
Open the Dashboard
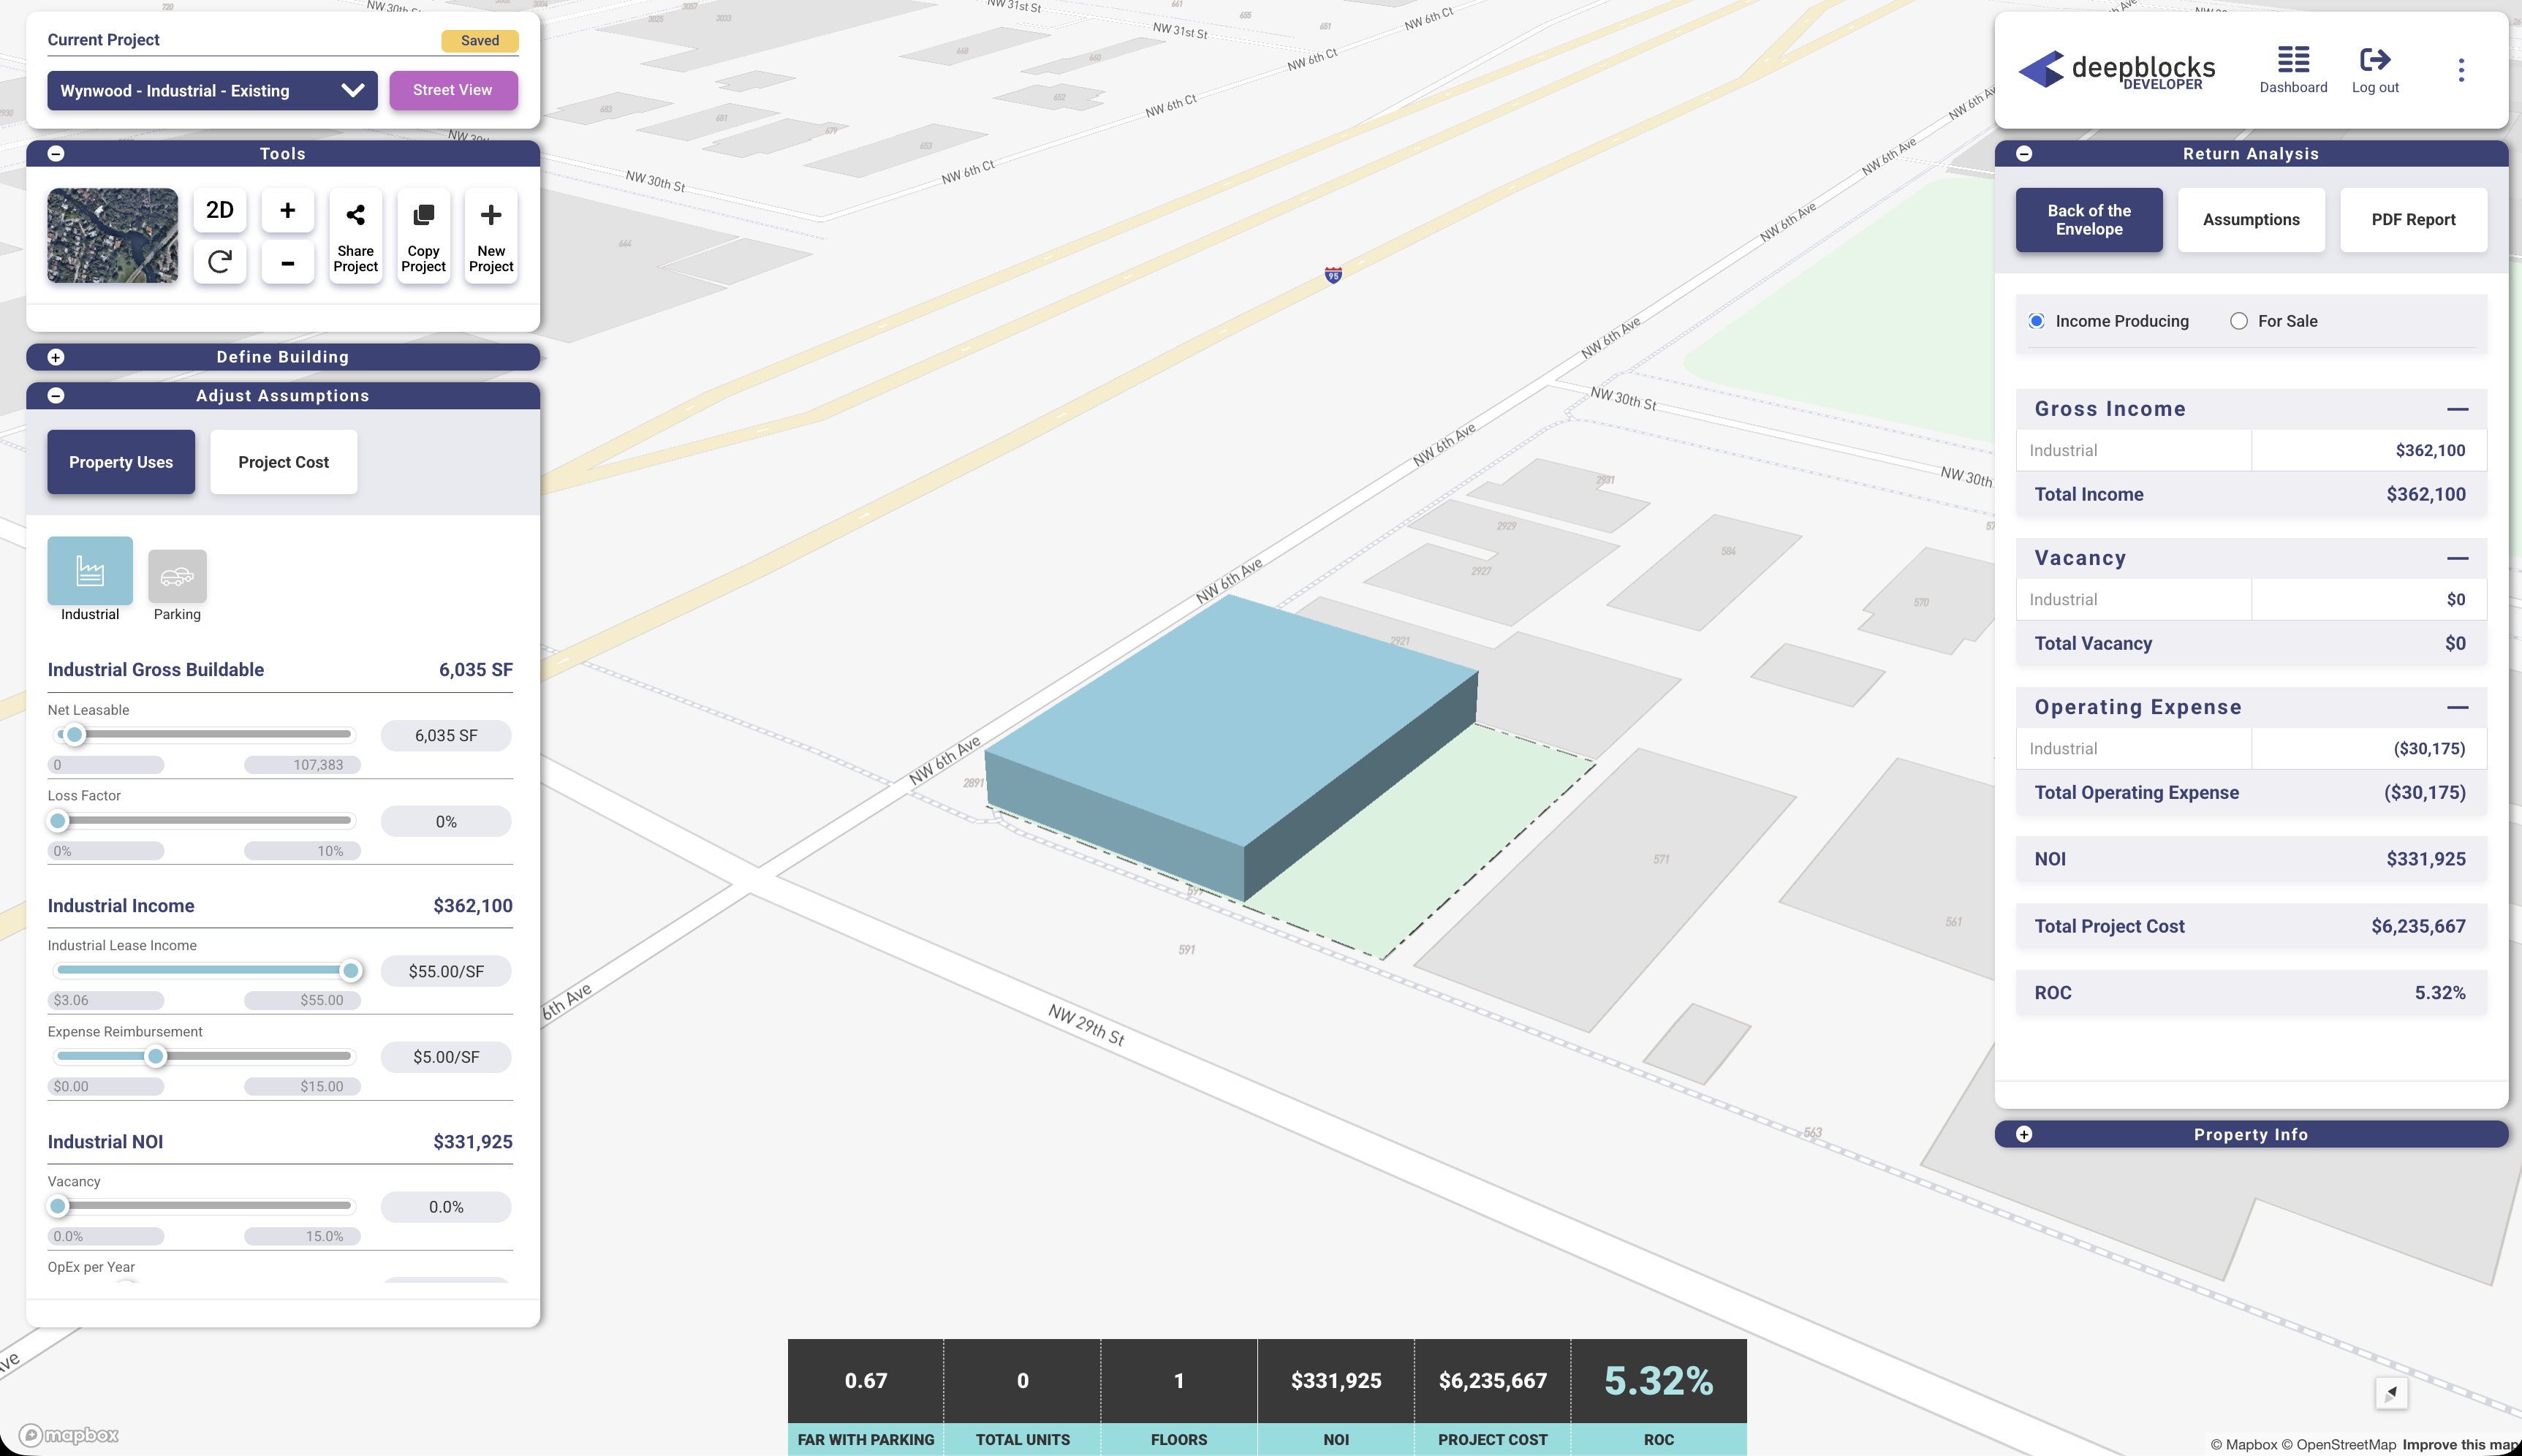(x=2293, y=69)
